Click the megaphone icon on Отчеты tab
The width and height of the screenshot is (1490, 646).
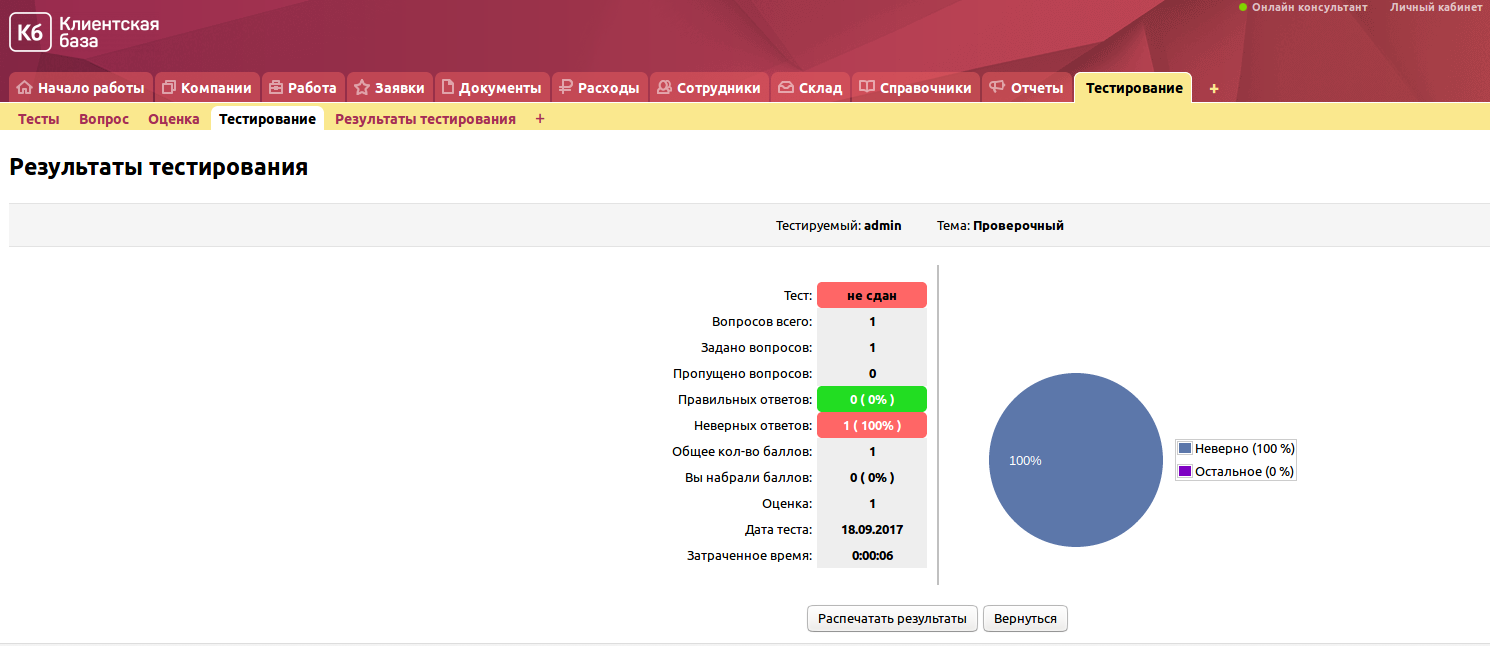pyautogui.click(x=997, y=88)
